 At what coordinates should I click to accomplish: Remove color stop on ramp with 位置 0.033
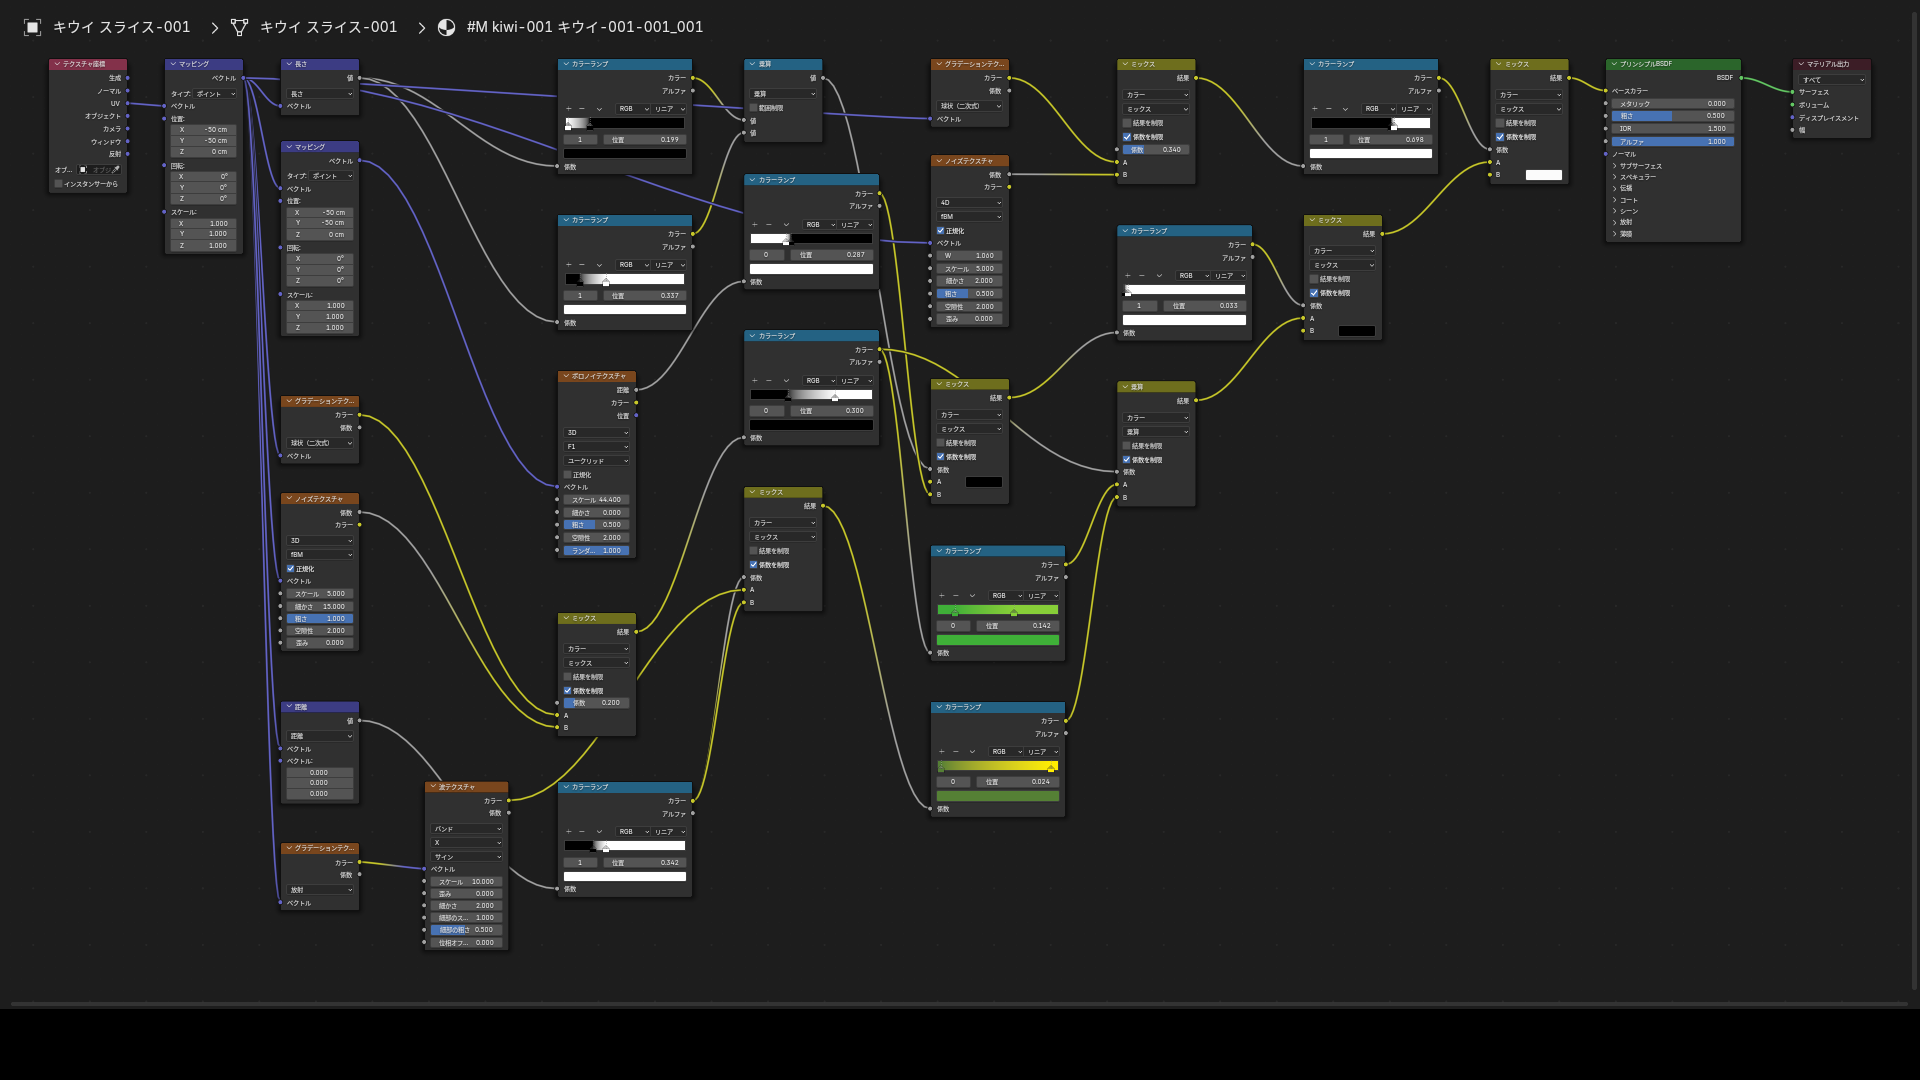(1142, 276)
